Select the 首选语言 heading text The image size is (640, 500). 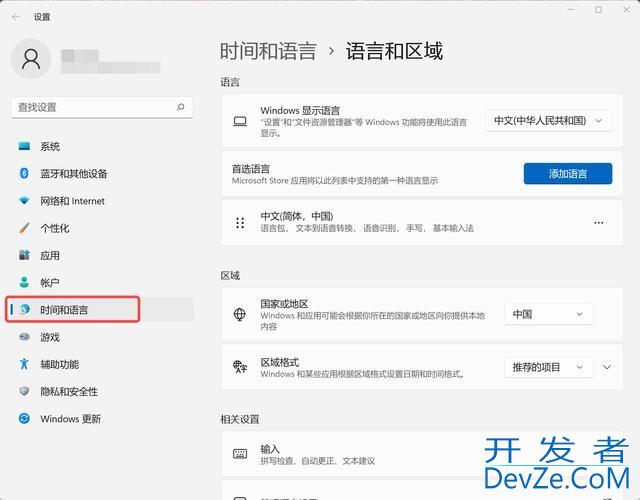(x=251, y=169)
